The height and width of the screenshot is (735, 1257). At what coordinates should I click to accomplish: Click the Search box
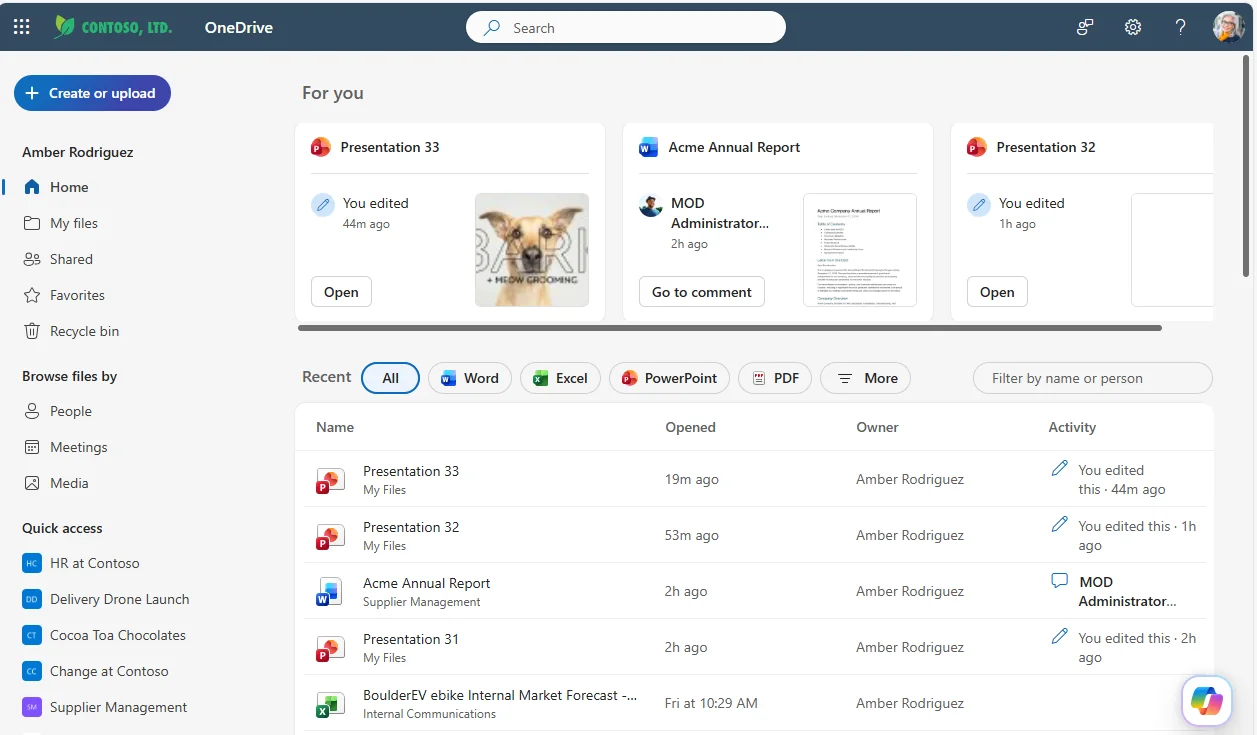[626, 28]
